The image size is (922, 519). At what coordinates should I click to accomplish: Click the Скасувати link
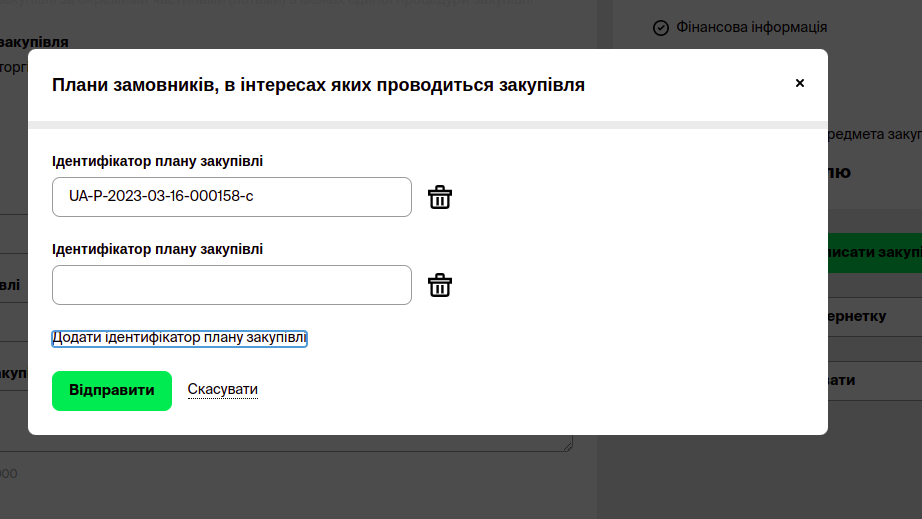pyautogui.click(x=222, y=390)
